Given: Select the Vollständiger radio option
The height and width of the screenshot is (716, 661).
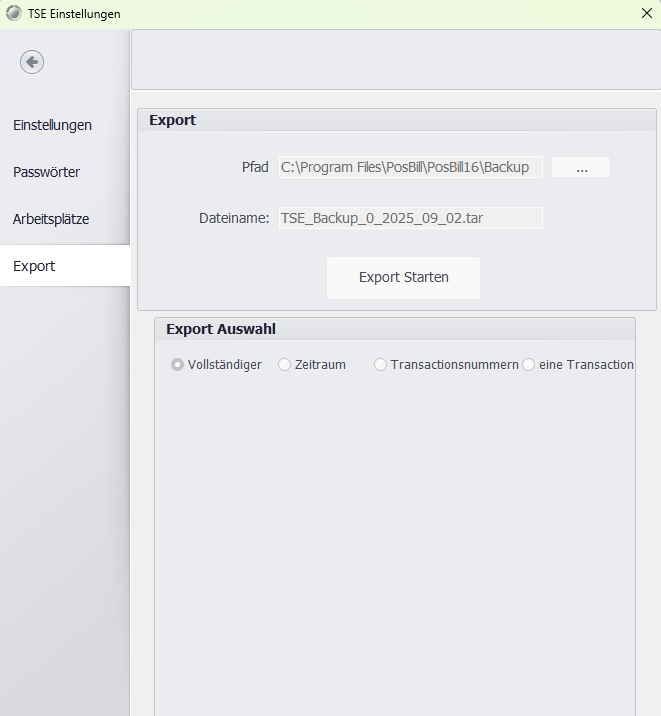Looking at the screenshot, I should coord(178,365).
